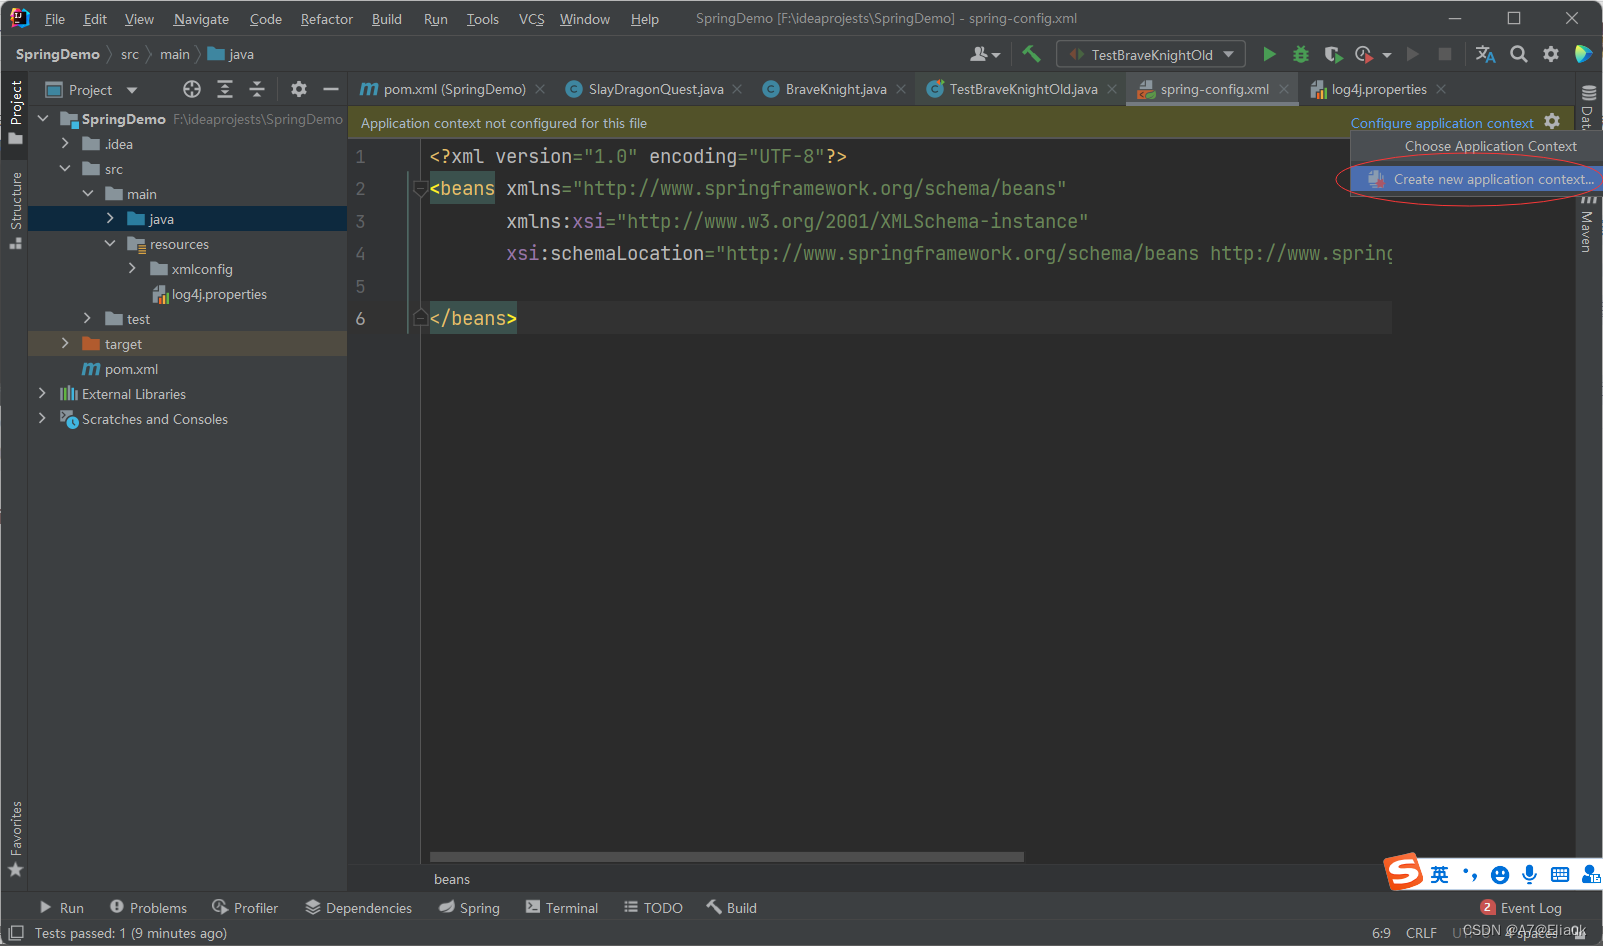Viewport: 1603px width, 946px height.
Task: Collapse all in Project panel
Action: pyautogui.click(x=257, y=89)
